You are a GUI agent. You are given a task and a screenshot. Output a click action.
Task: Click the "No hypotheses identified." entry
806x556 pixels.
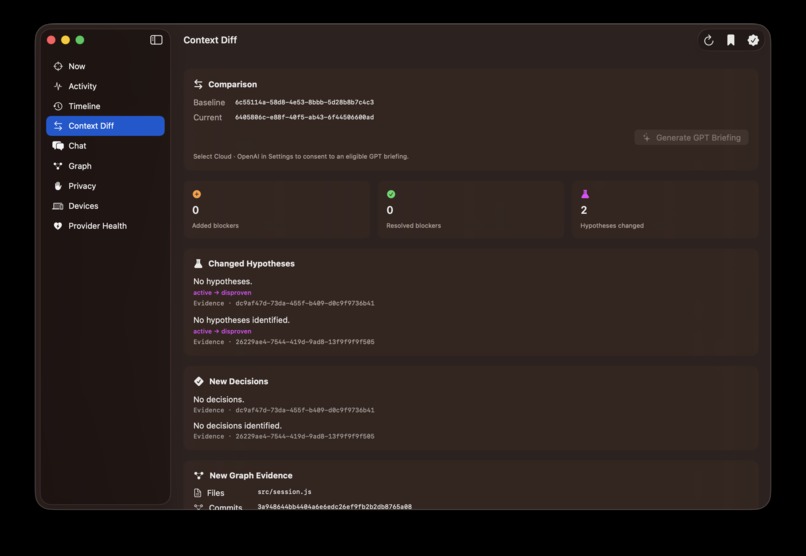tap(242, 320)
